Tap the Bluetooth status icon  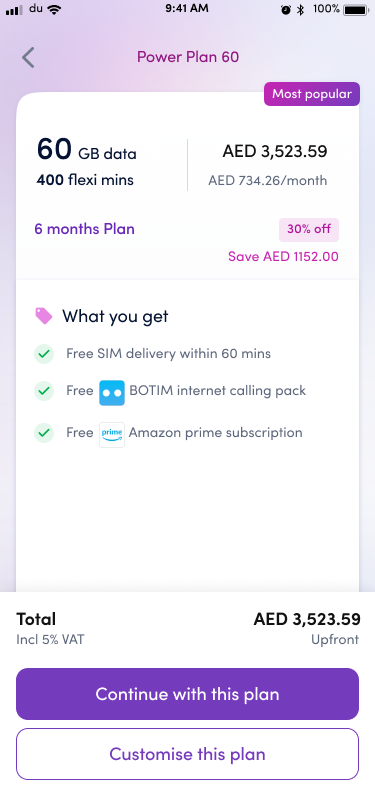[300, 9]
